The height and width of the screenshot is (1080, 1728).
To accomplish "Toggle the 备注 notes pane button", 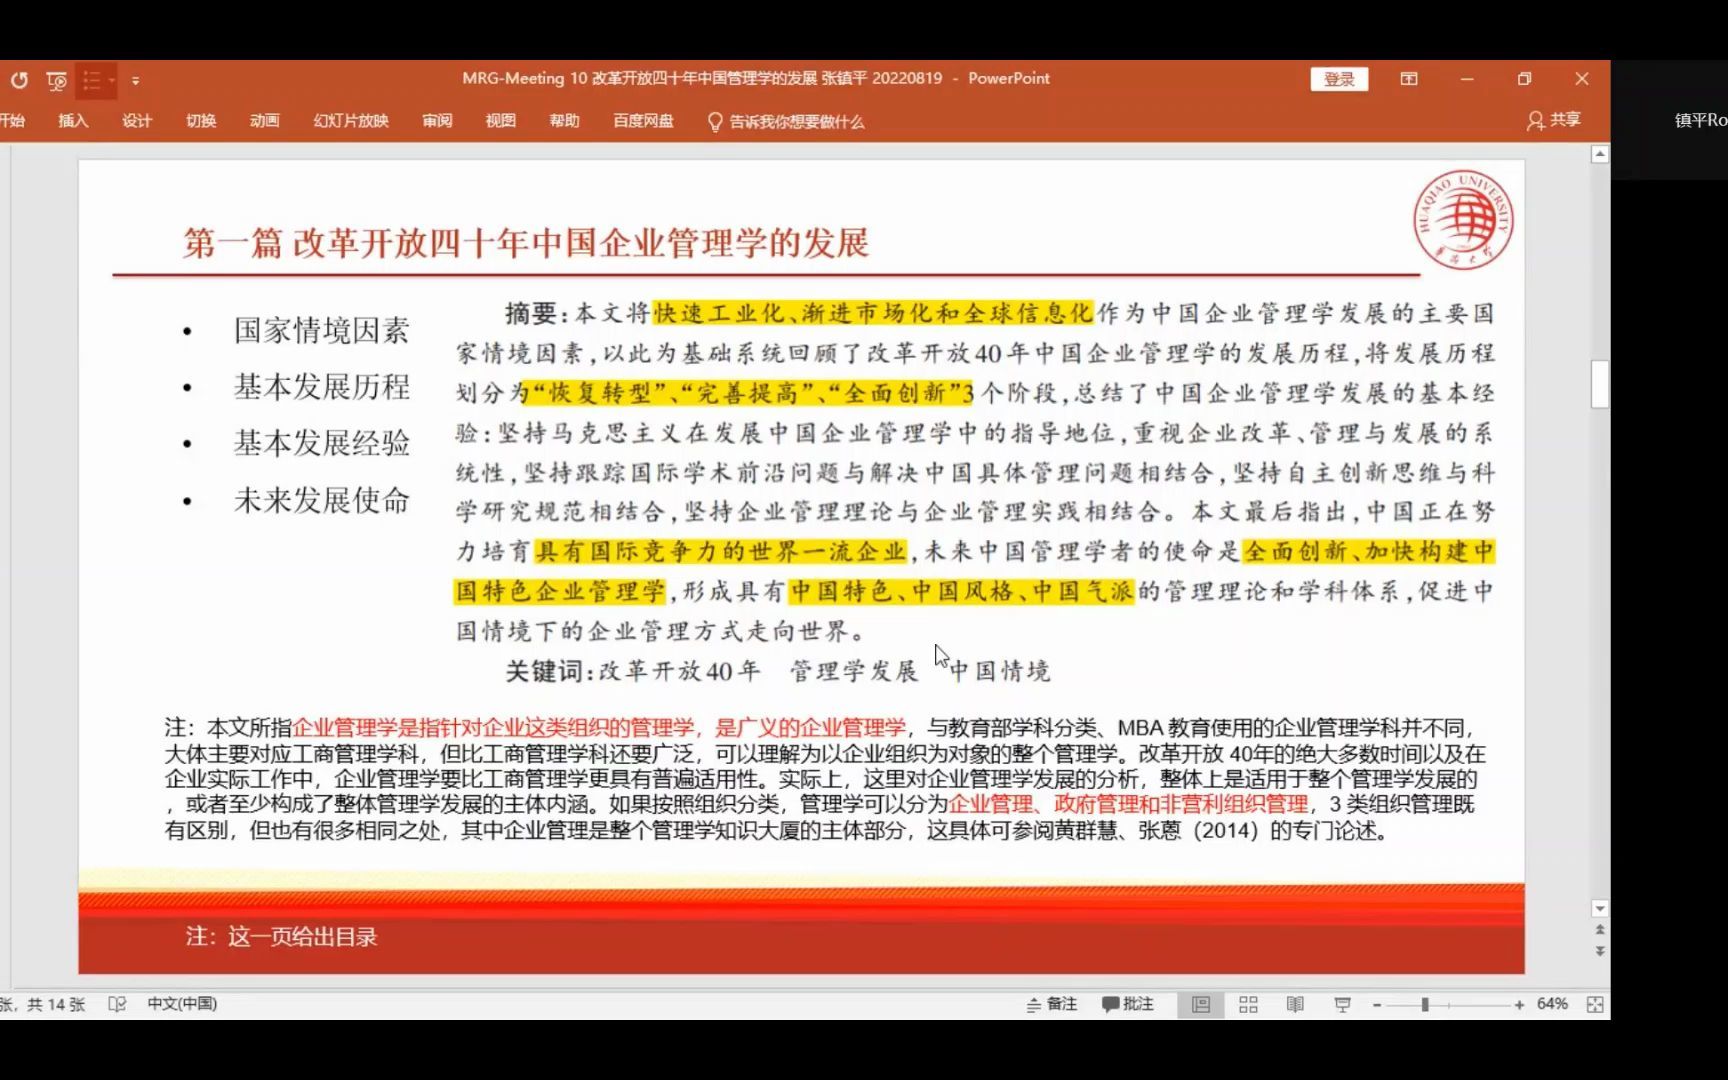I will (x=1052, y=1004).
